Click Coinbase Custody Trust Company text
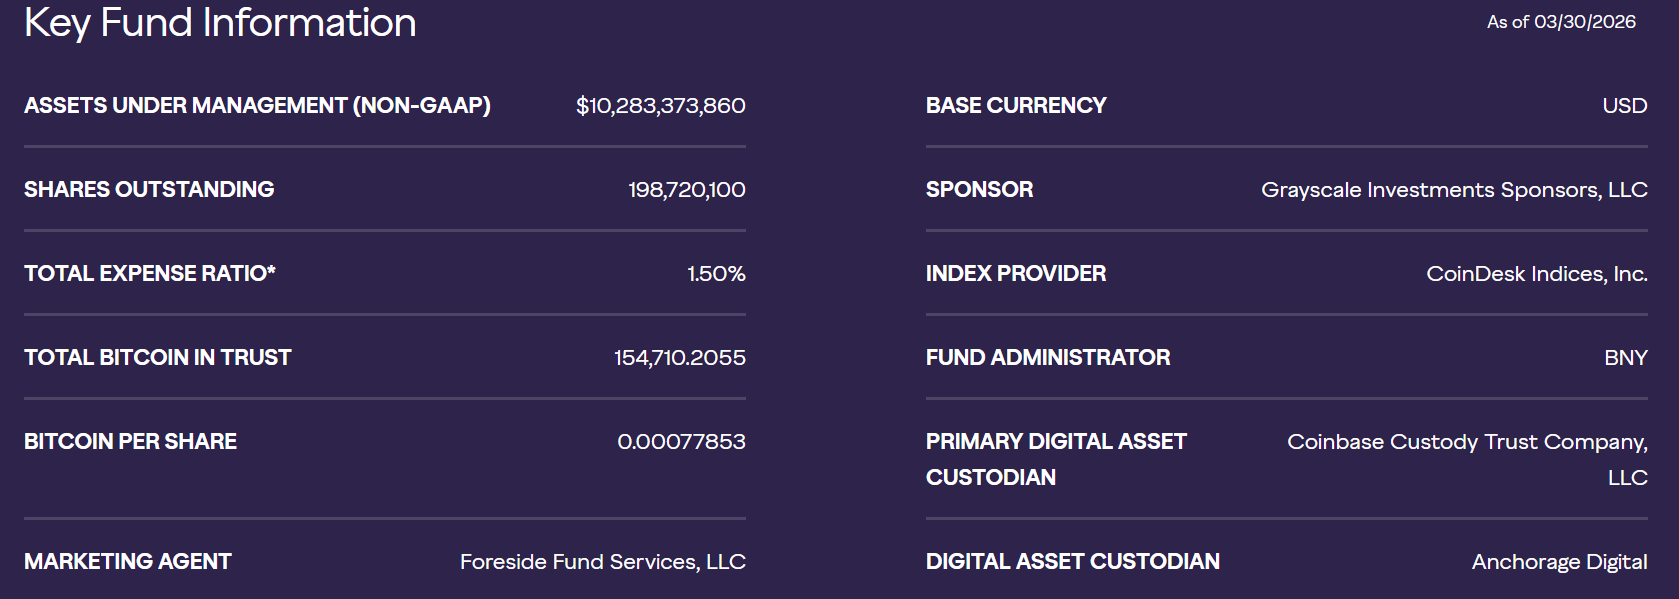The image size is (1679, 599). [x=1466, y=442]
